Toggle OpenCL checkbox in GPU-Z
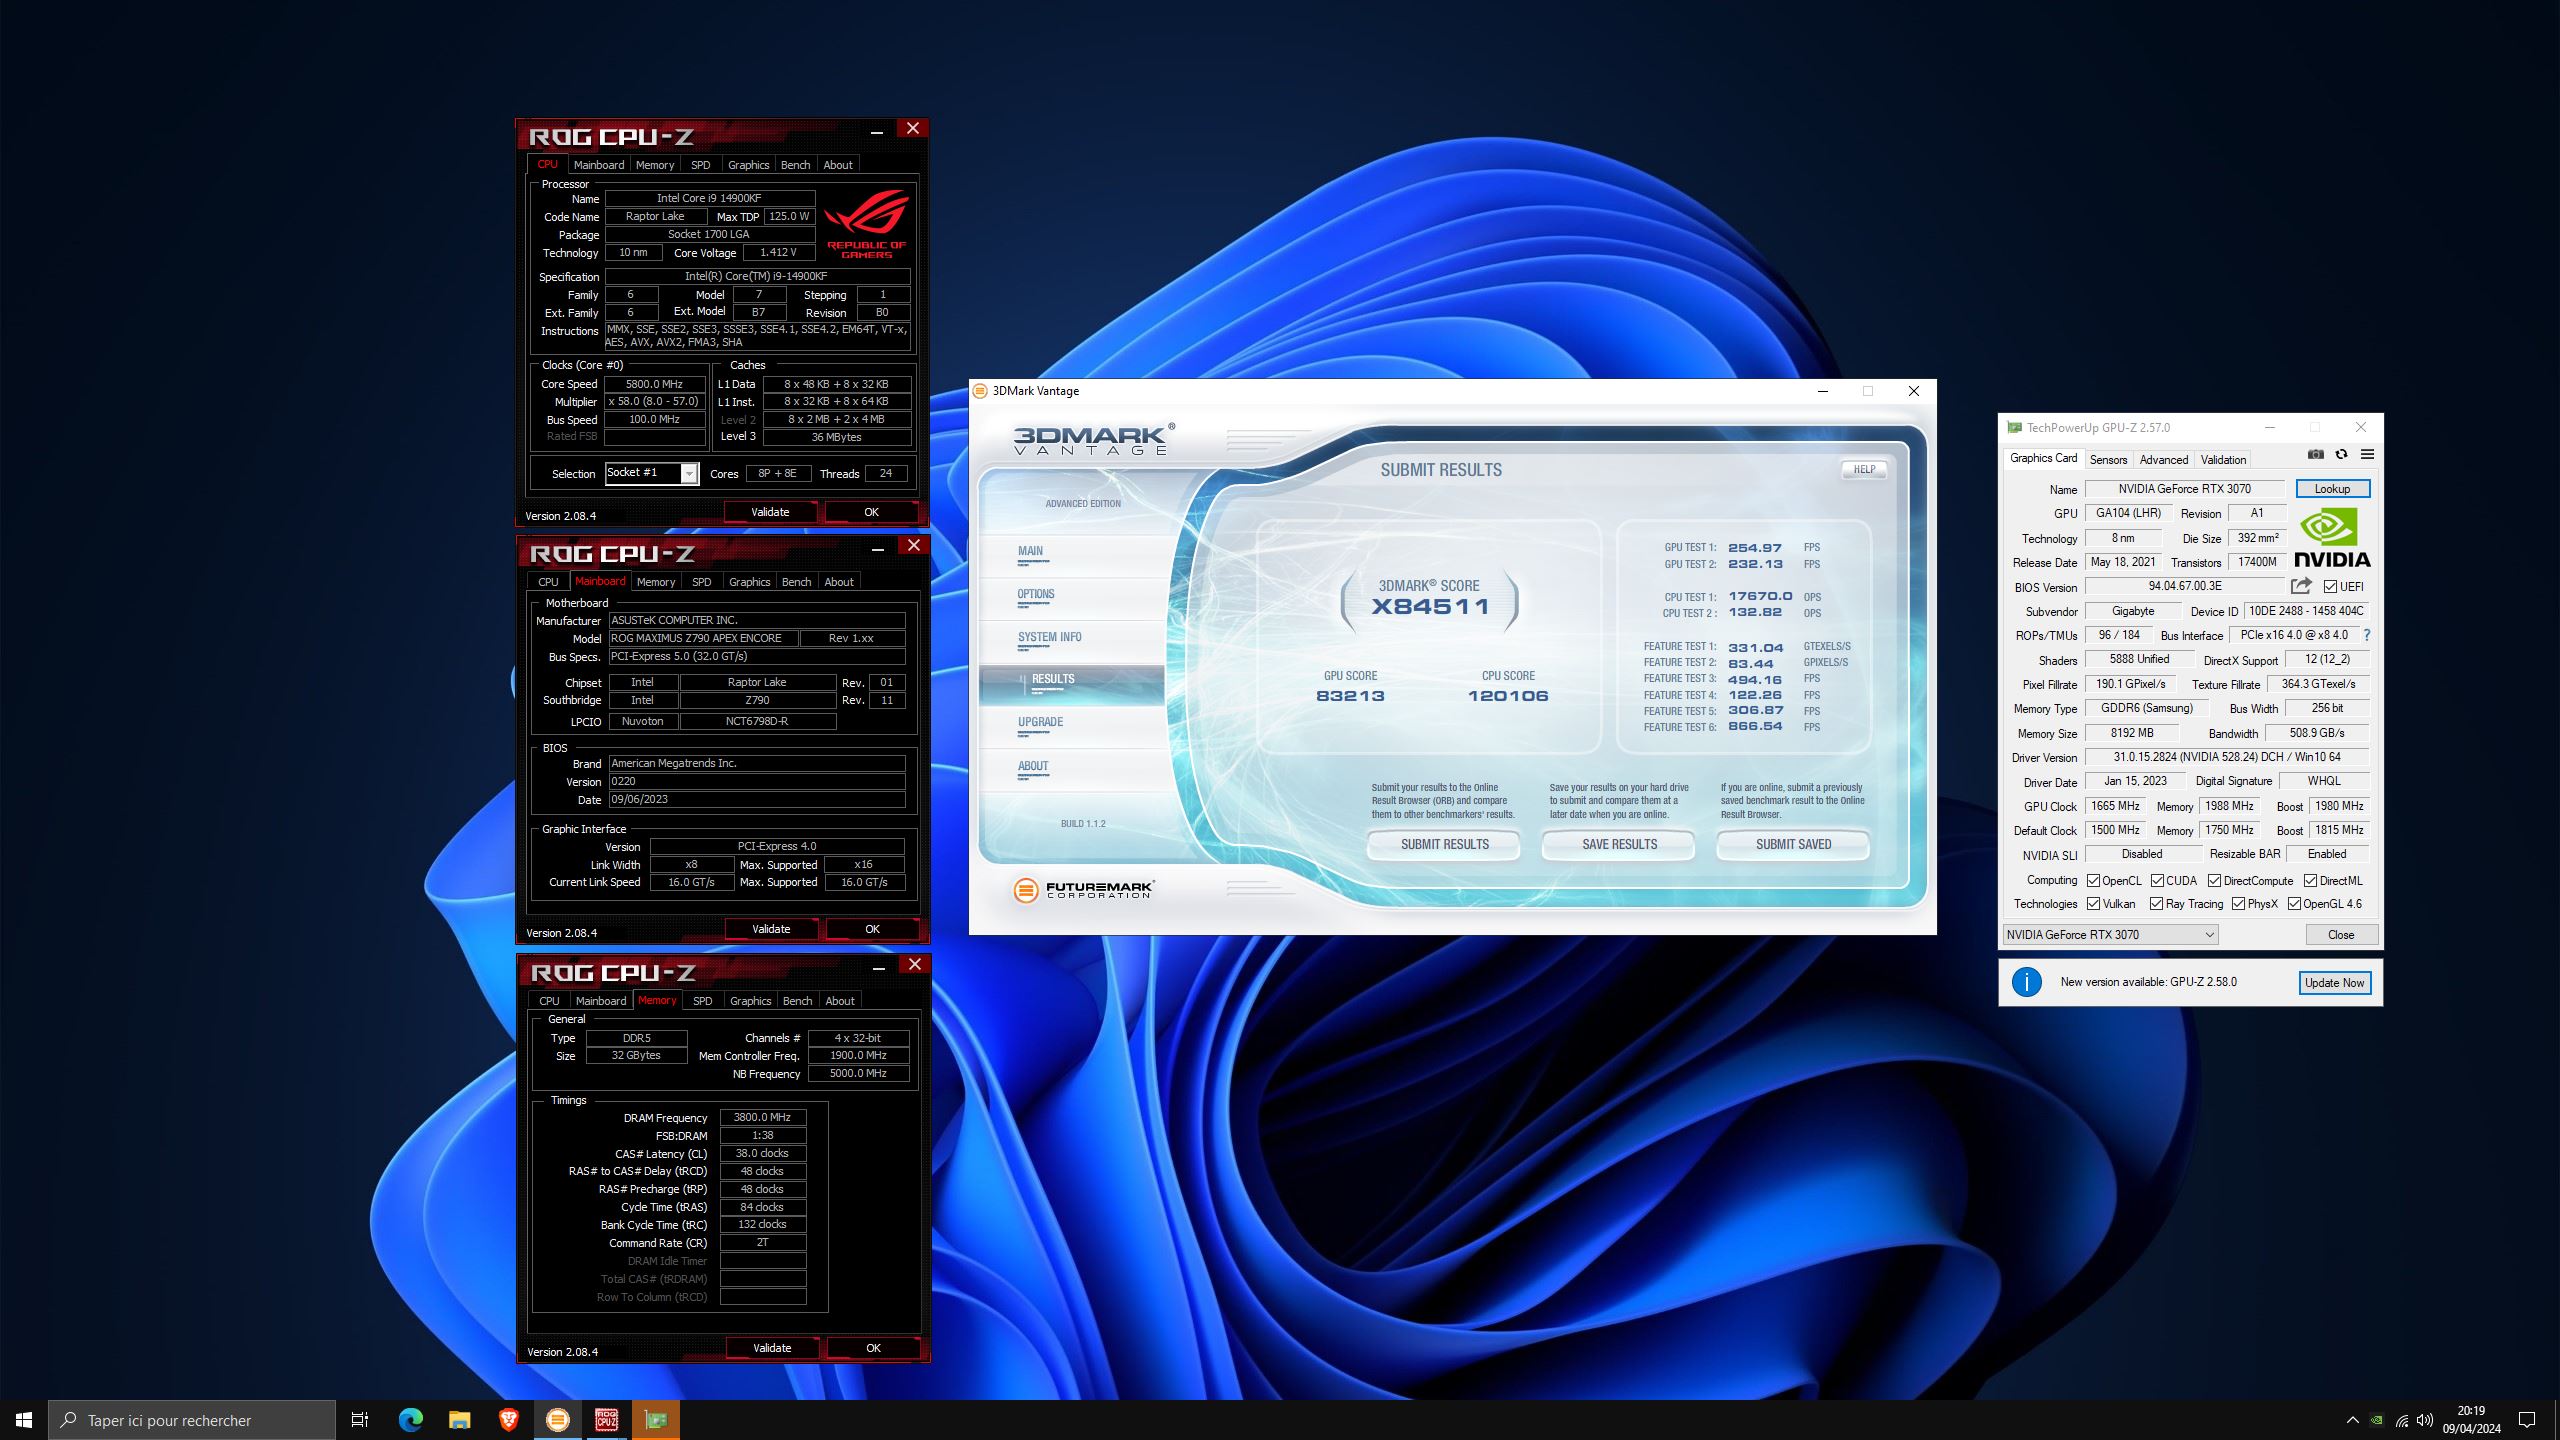The image size is (2560, 1440). 2093,881
